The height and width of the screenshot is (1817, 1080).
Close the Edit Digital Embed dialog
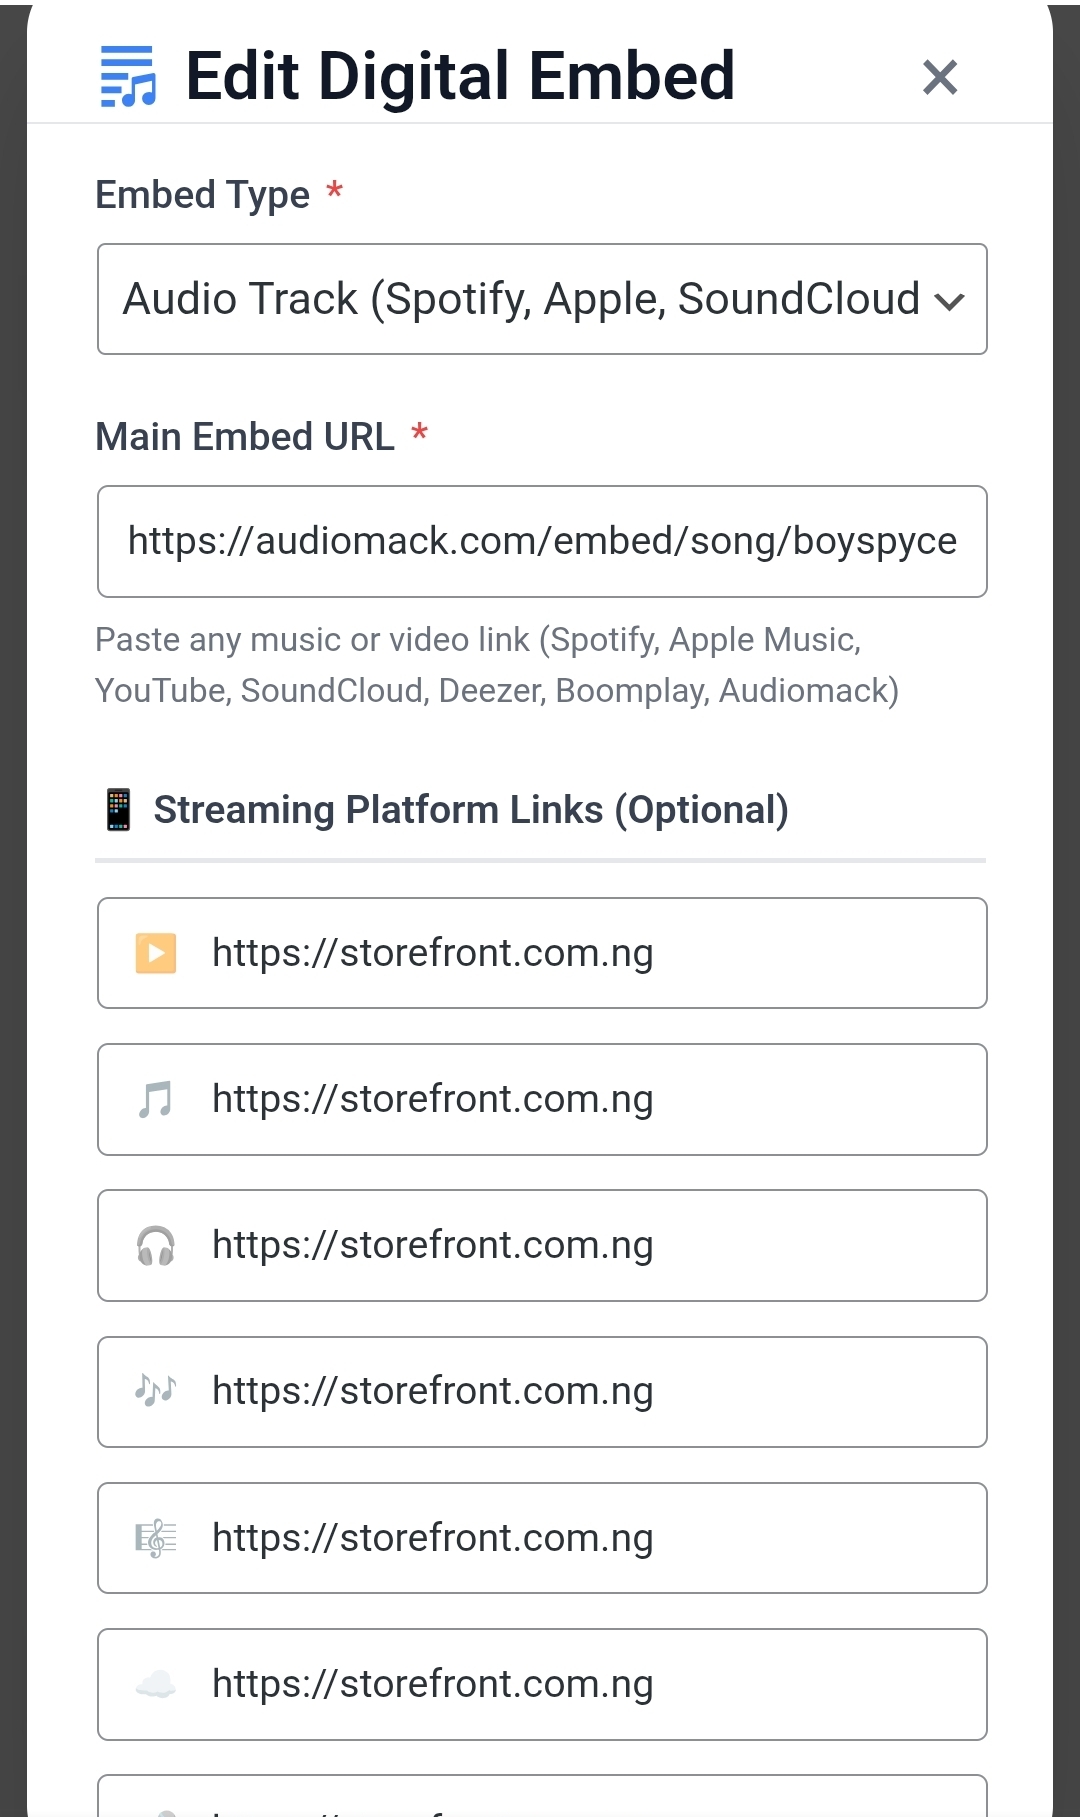[x=938, y=76]
